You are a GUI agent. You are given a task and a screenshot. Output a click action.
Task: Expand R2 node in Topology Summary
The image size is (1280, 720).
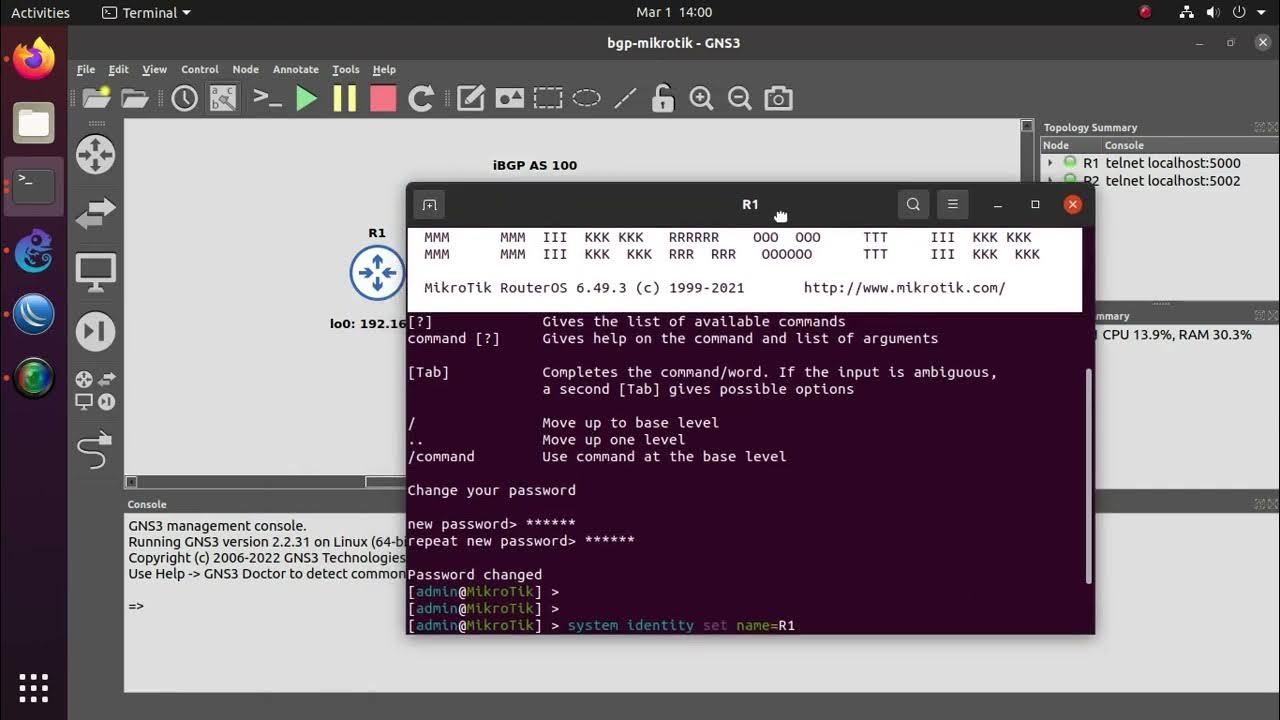click(x=1050, y=181)
